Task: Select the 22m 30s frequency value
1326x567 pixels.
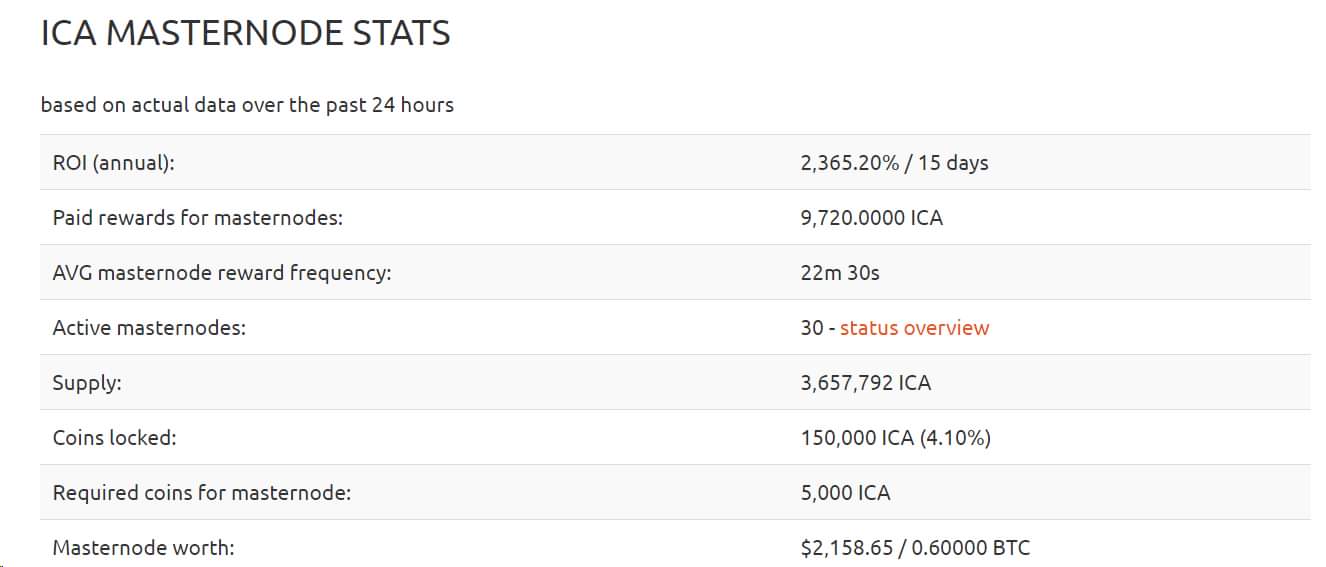Action: pyautogui.click(x=840, y=273)
